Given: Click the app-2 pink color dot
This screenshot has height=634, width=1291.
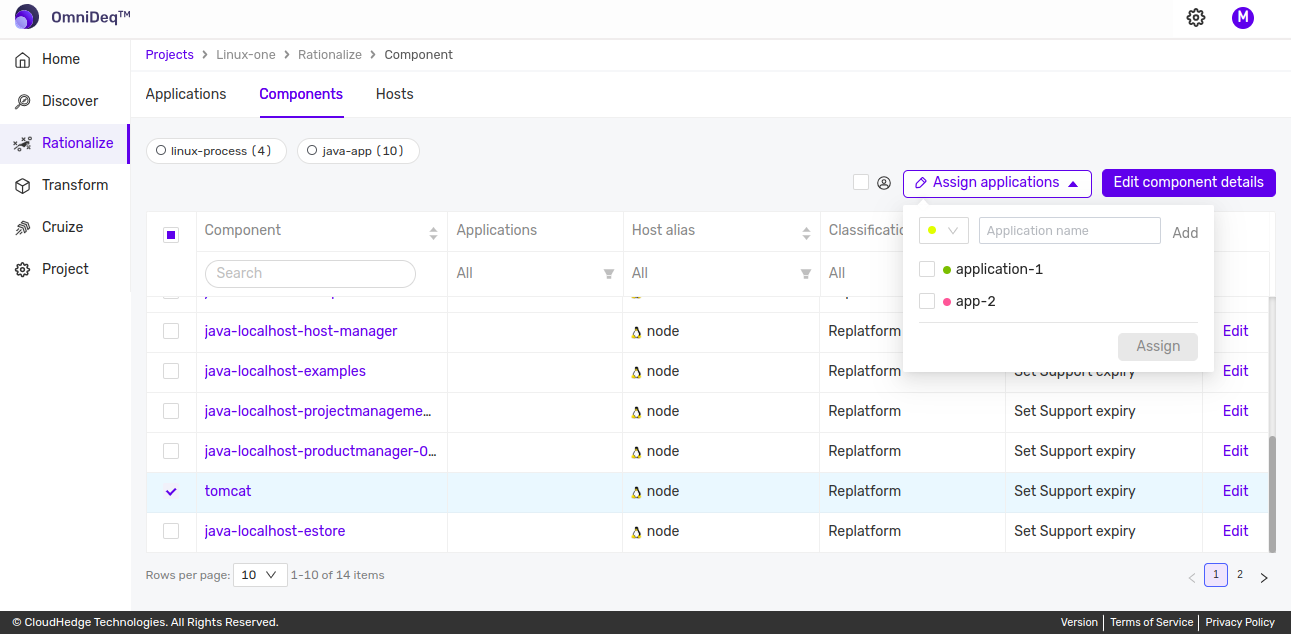Looking at the screenshot, I should pos(947,302).
